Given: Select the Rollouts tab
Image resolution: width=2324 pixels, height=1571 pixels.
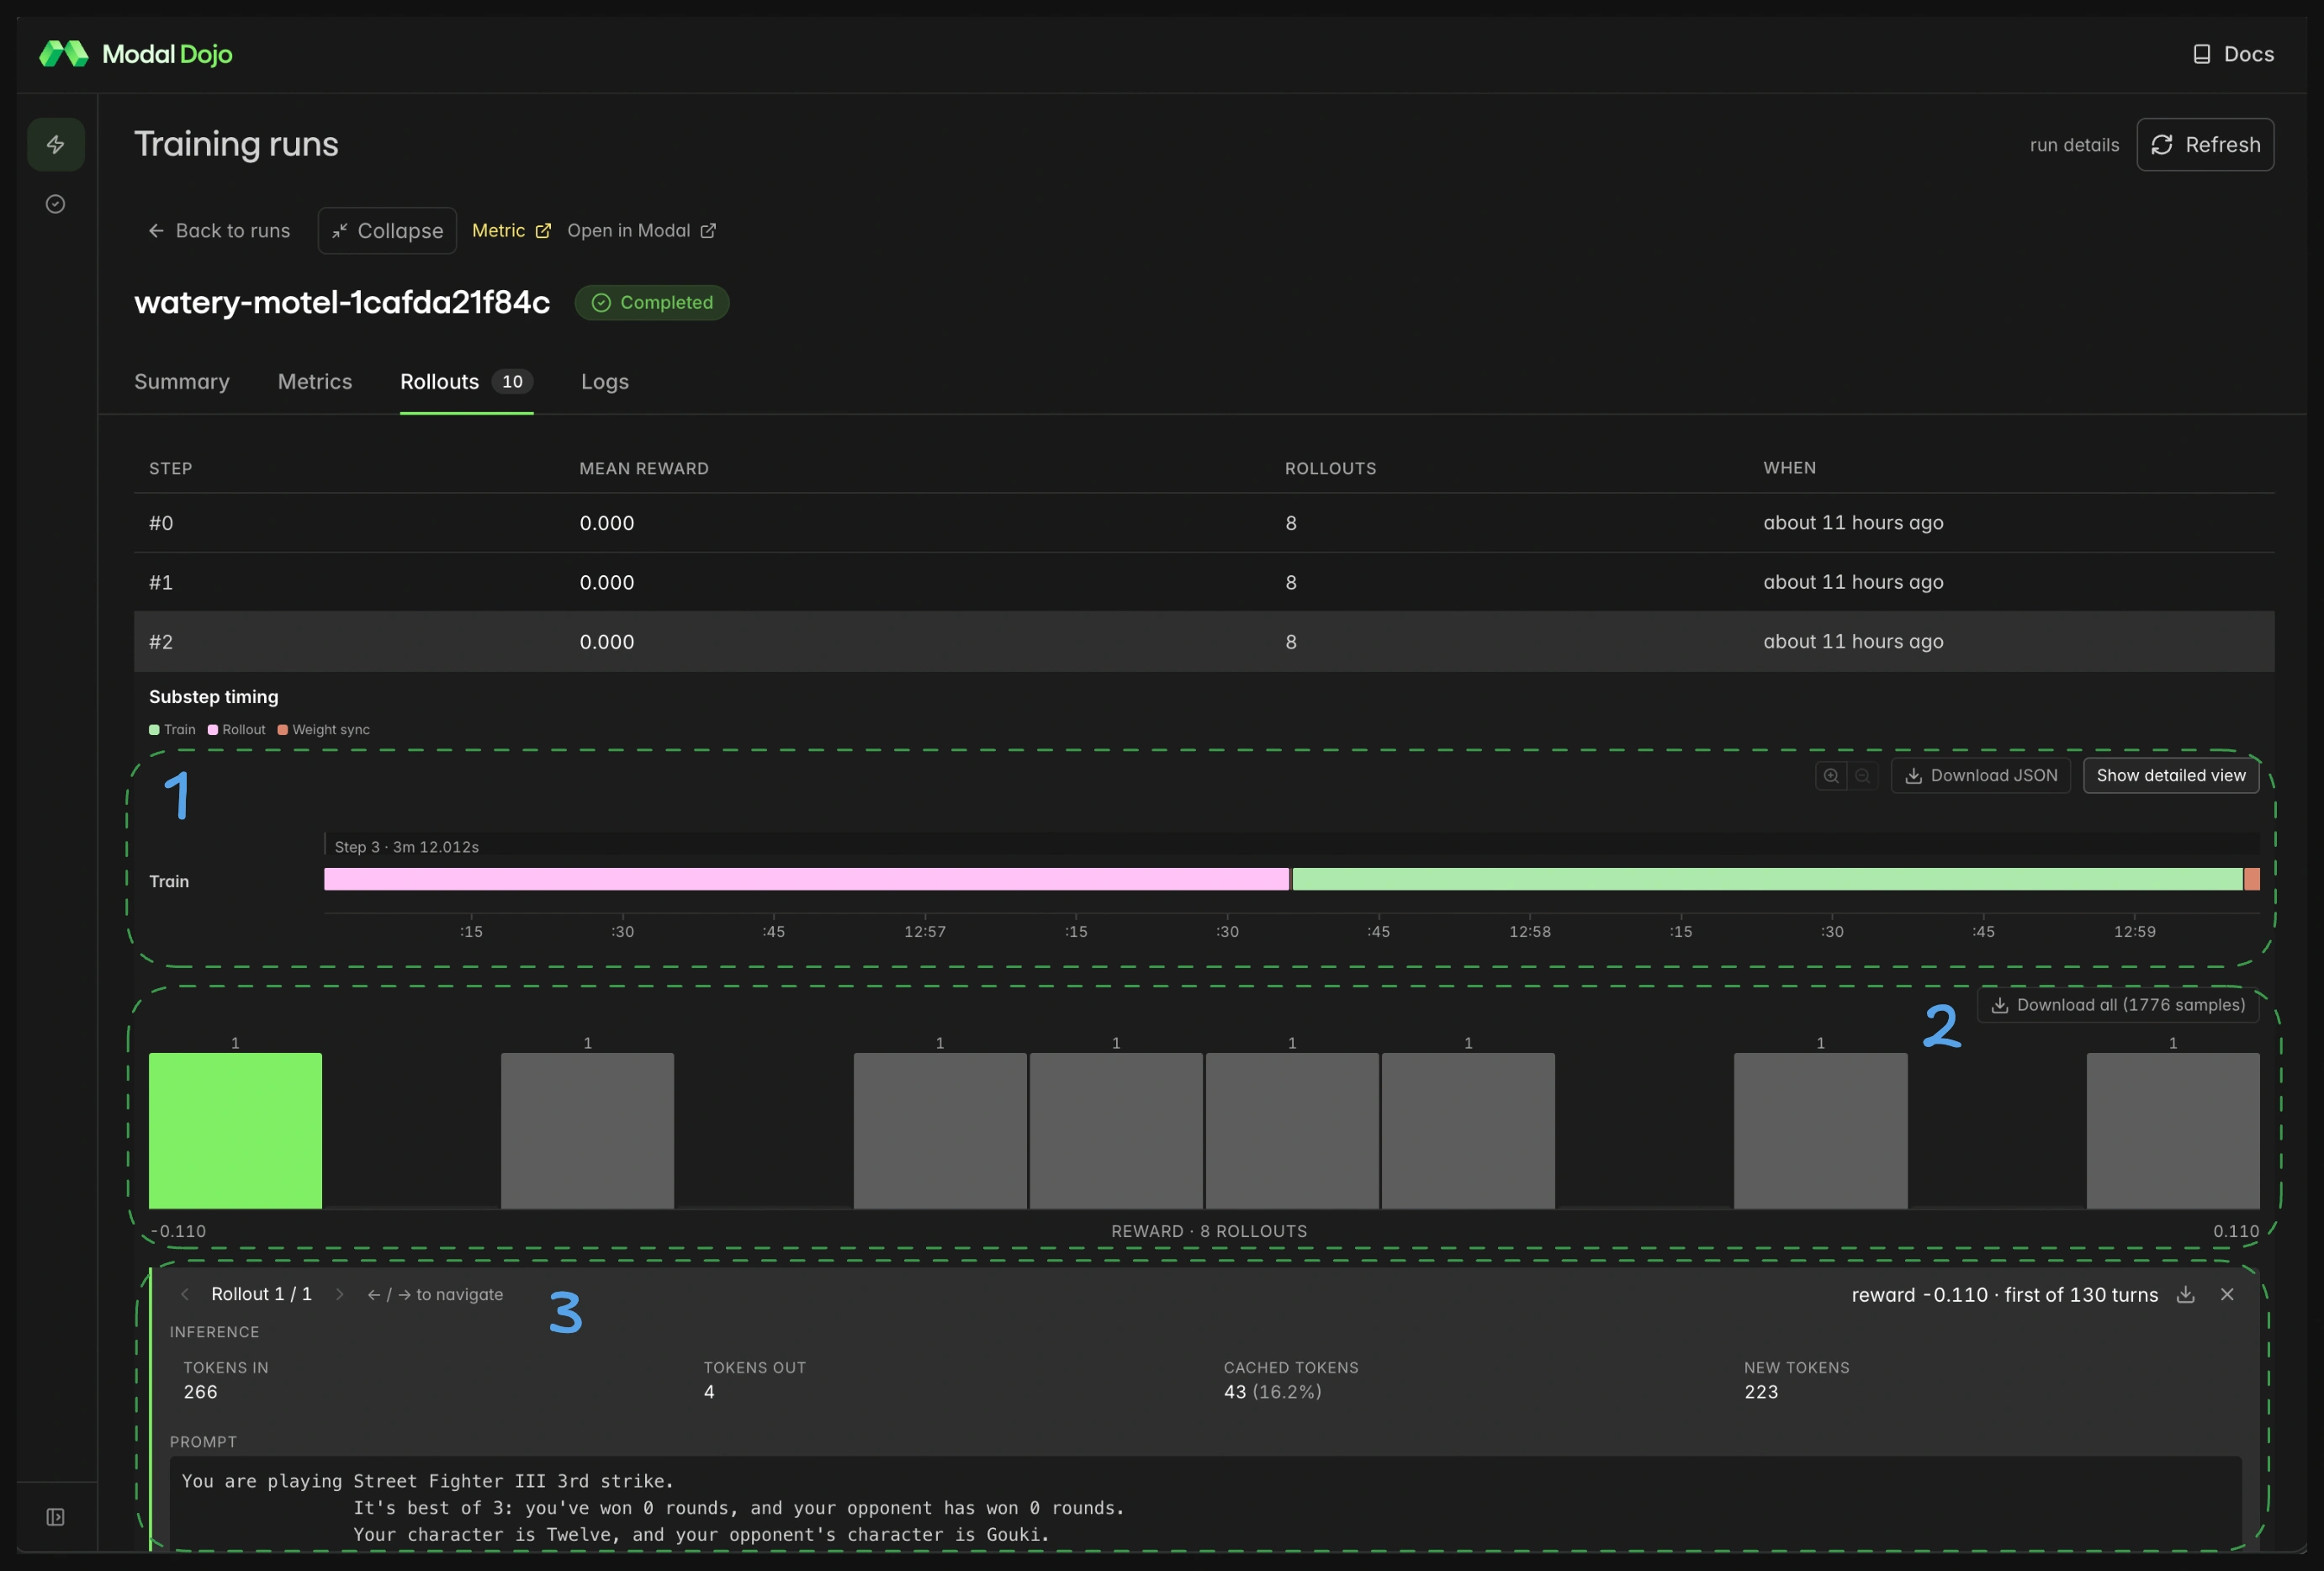Looking at the screenshot, I should pyautogui.click(x=466, y=382).
